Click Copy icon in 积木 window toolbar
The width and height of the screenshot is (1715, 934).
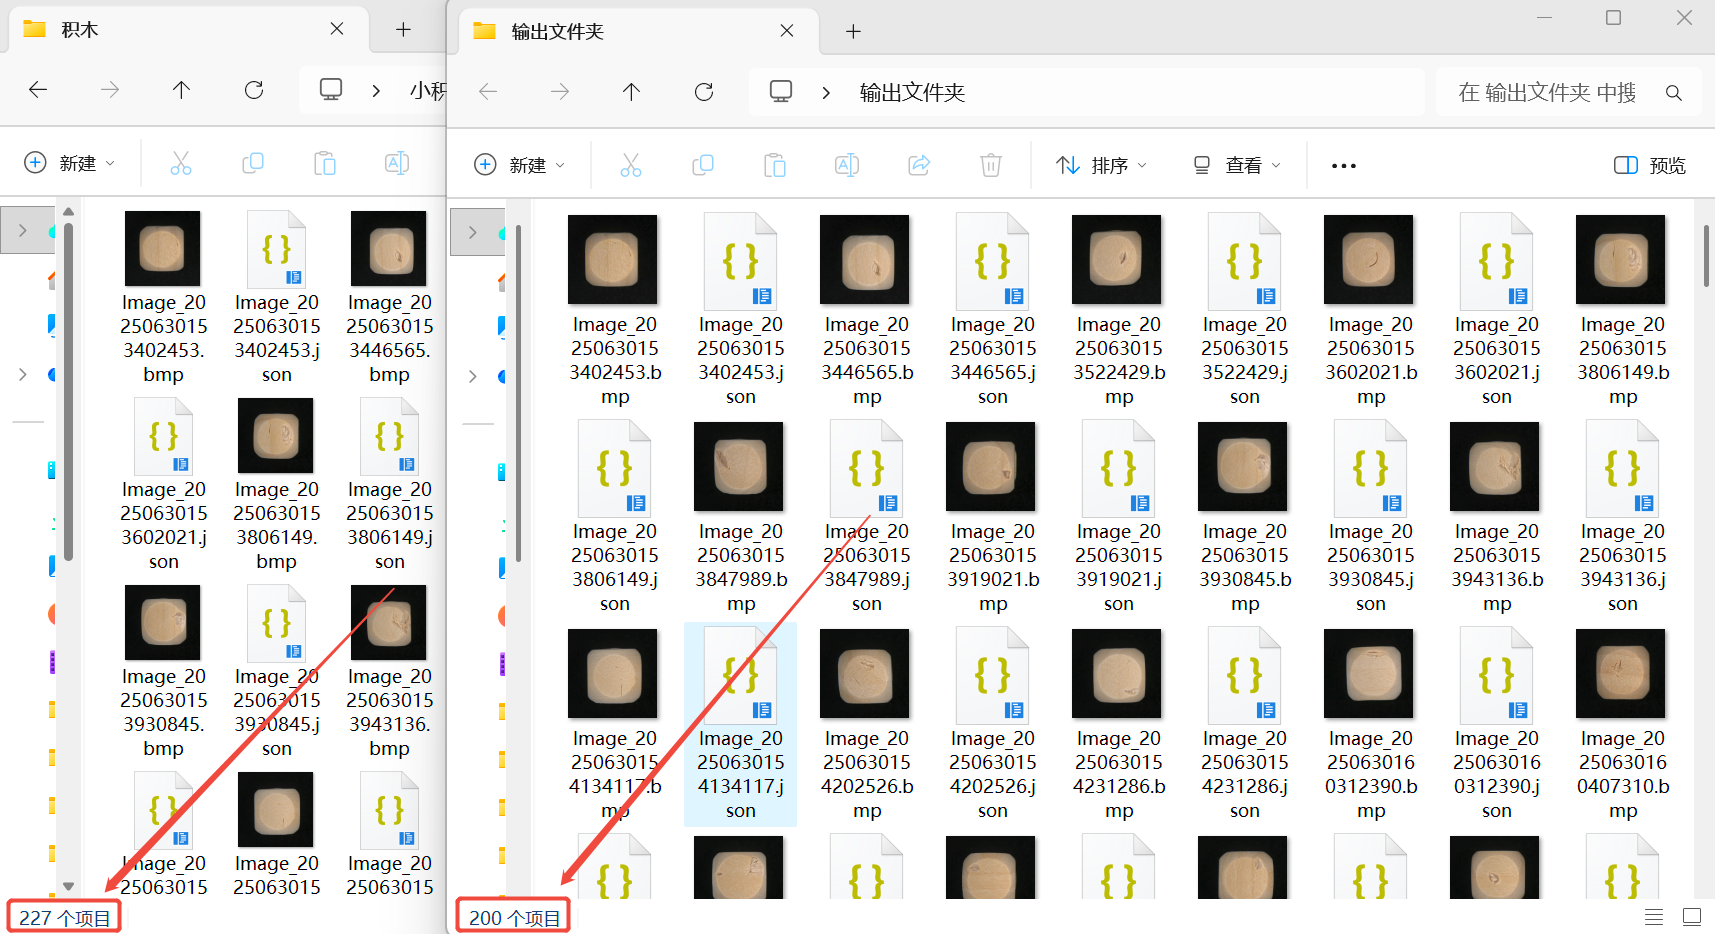click(x=253, y=163)
